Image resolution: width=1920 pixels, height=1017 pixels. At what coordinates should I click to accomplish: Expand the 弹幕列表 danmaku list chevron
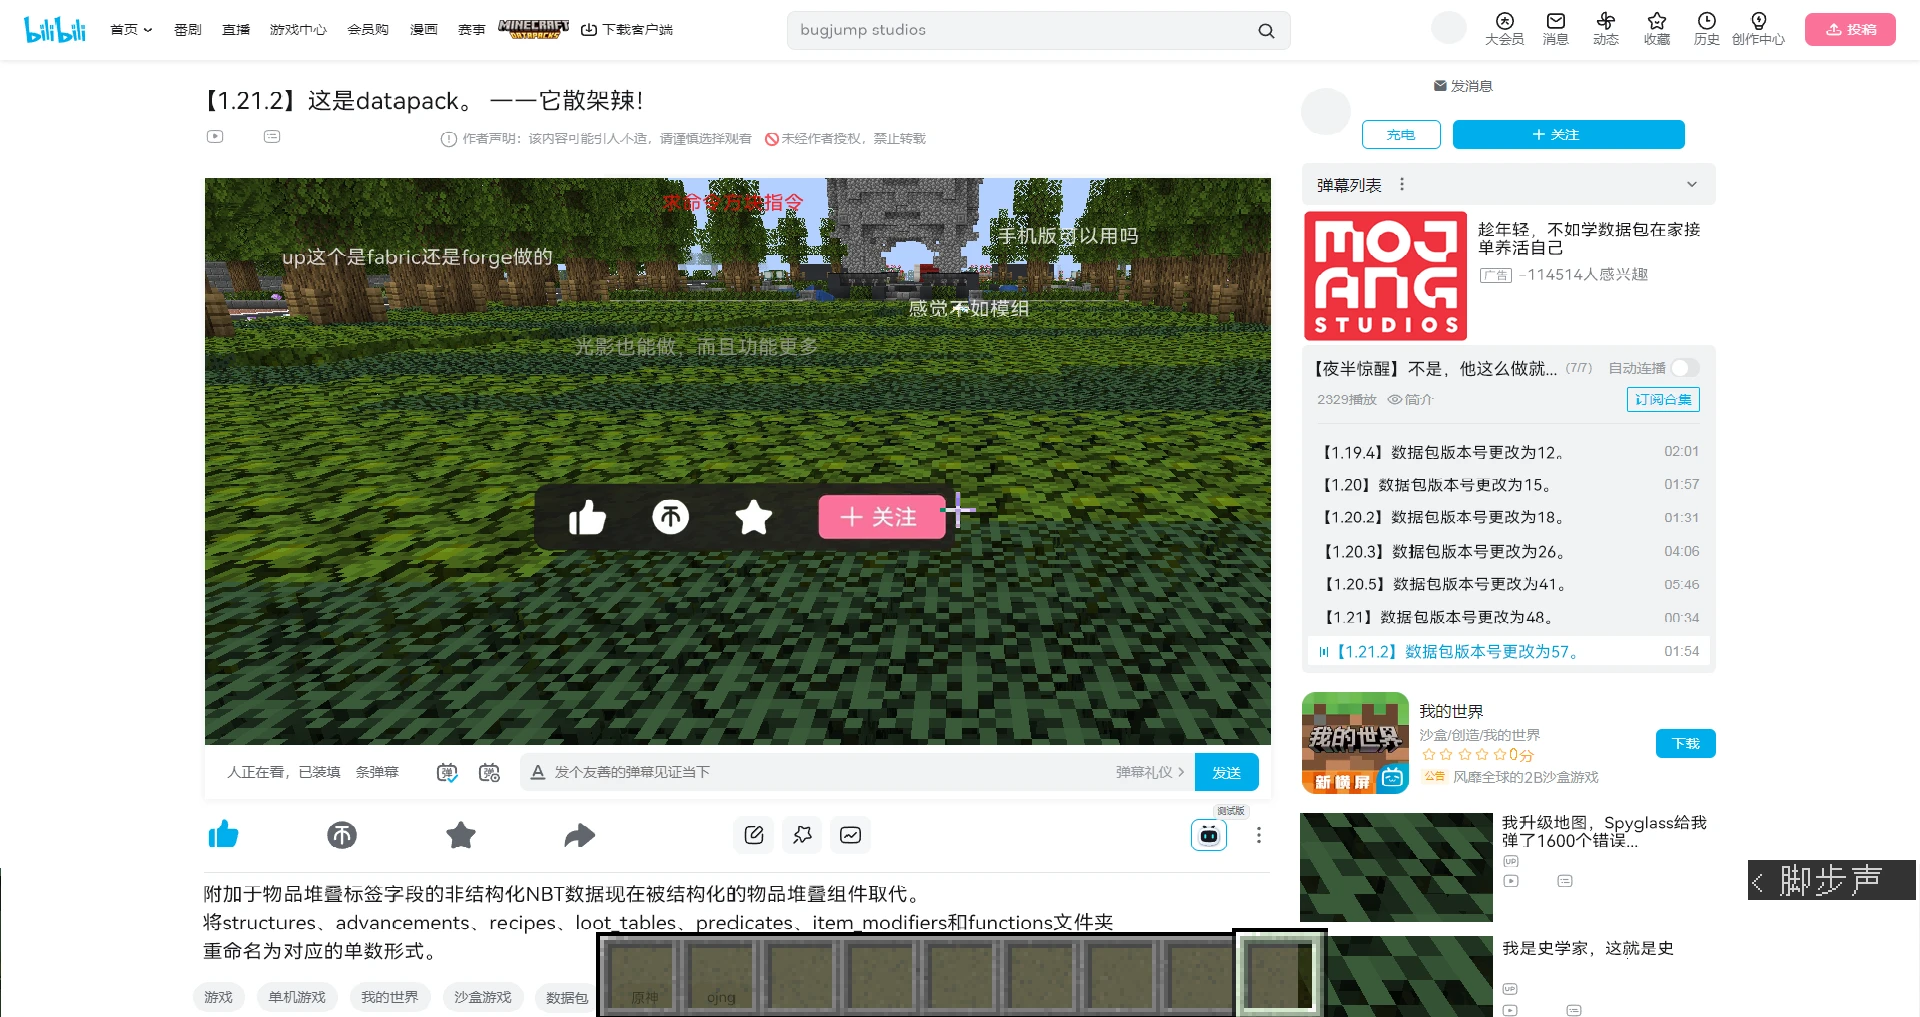coord(1692,184)
